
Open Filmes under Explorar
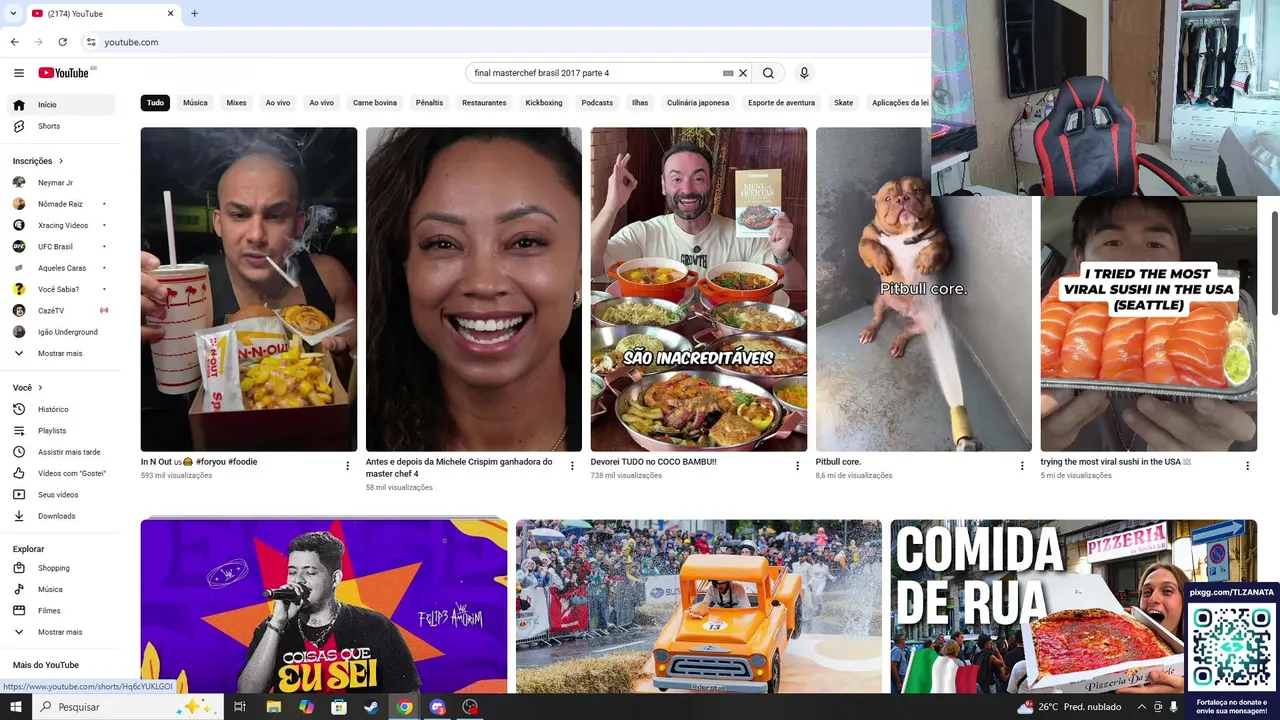click(x=62, y=611)
